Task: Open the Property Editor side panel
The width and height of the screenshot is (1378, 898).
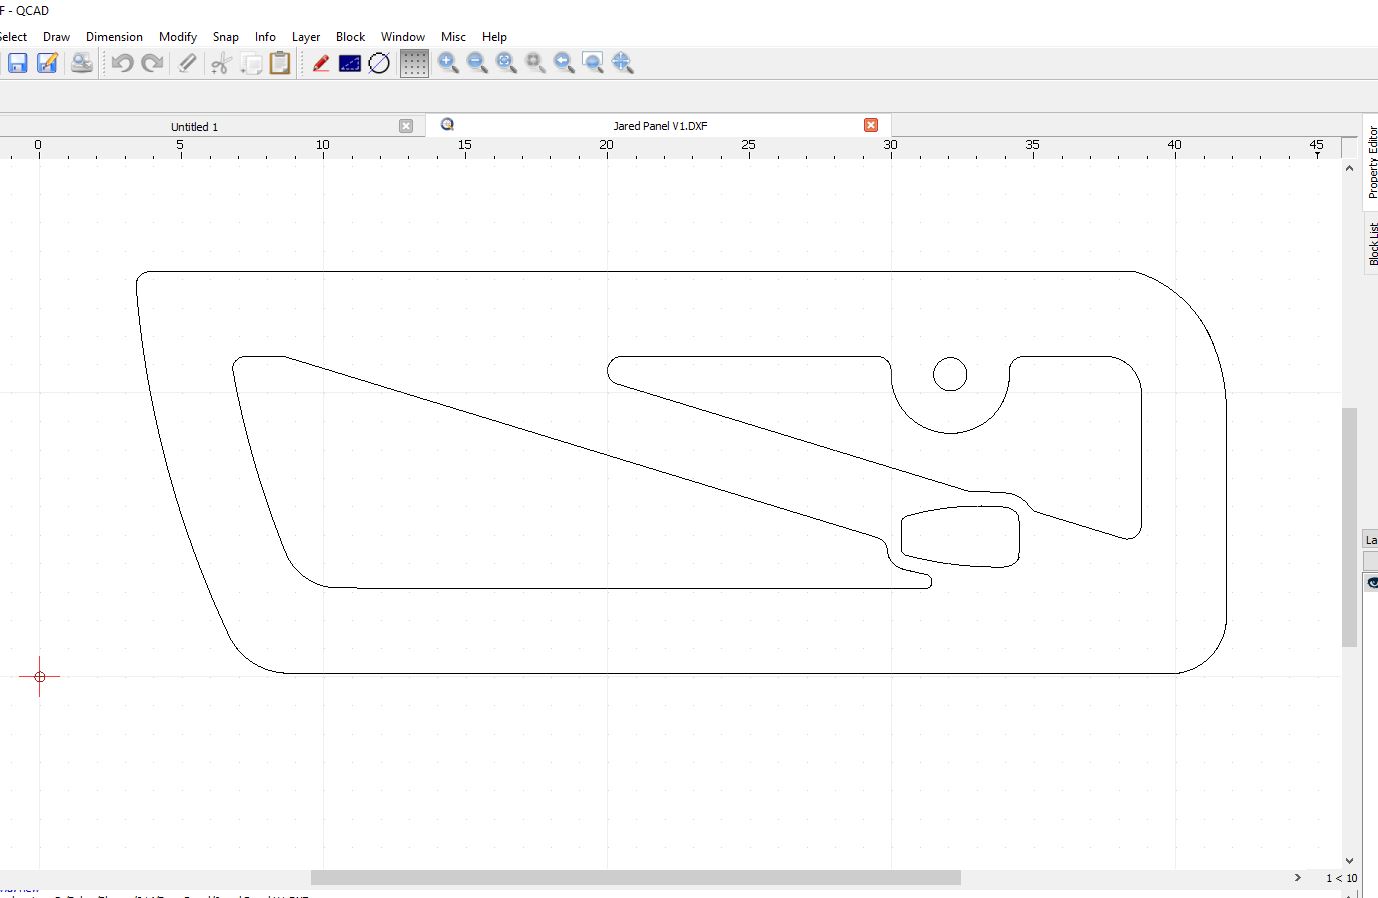Action: [x=1372, y=162]
